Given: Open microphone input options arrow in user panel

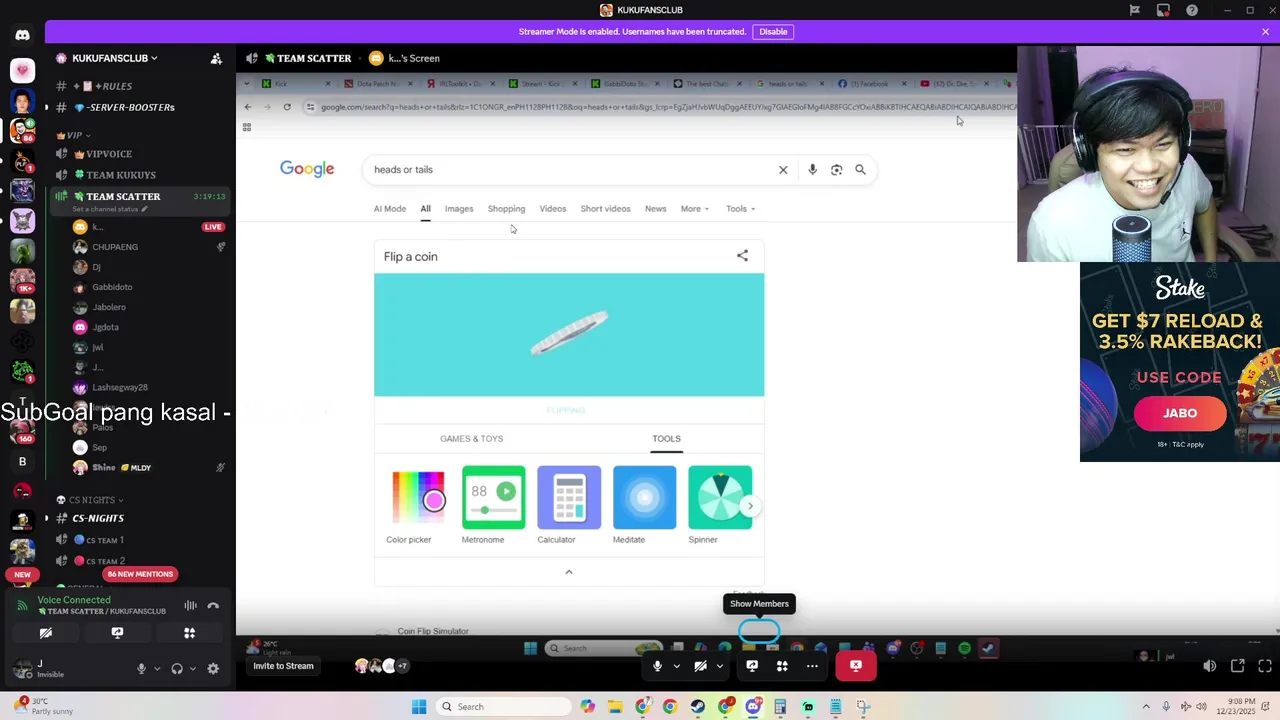Looking at the screenshot, I should pyautogui.click(x=157, y=668).
